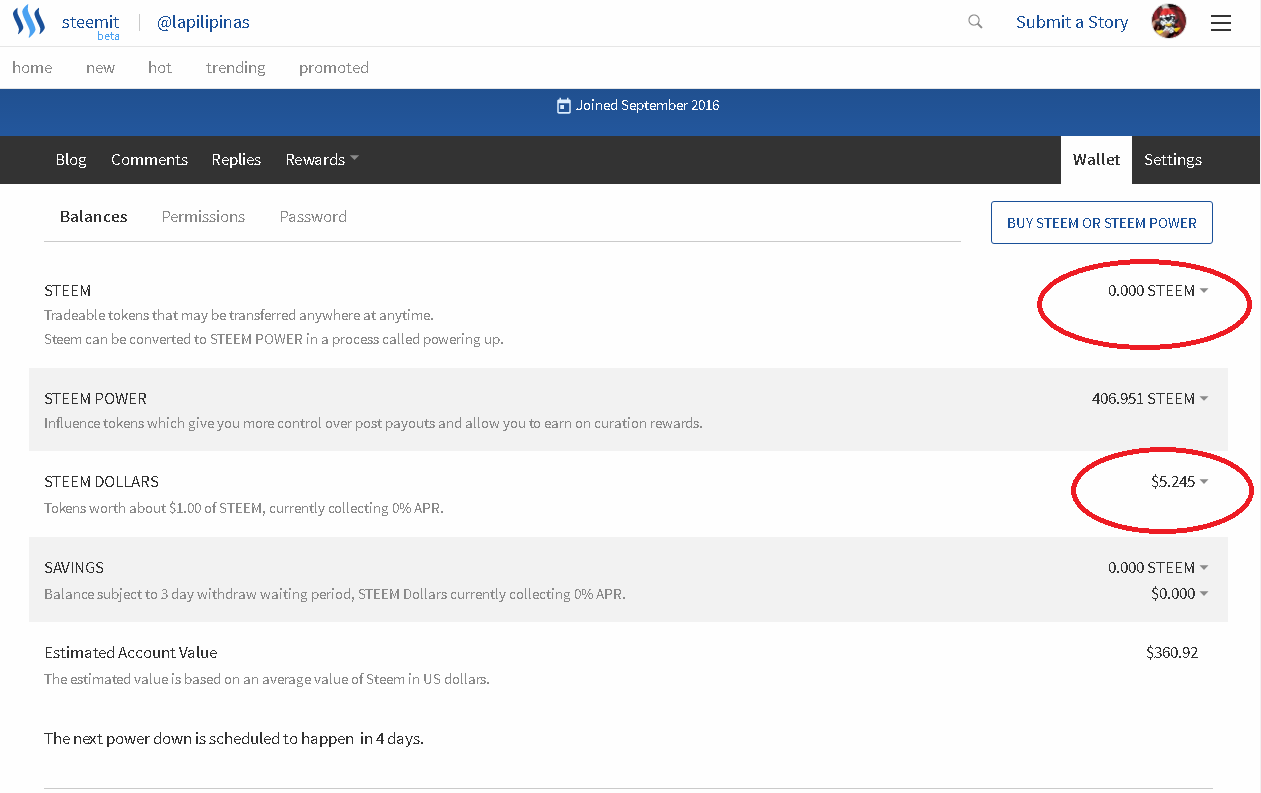
Task: Click the STEEM POWER heading
Action: coord(95,399)
